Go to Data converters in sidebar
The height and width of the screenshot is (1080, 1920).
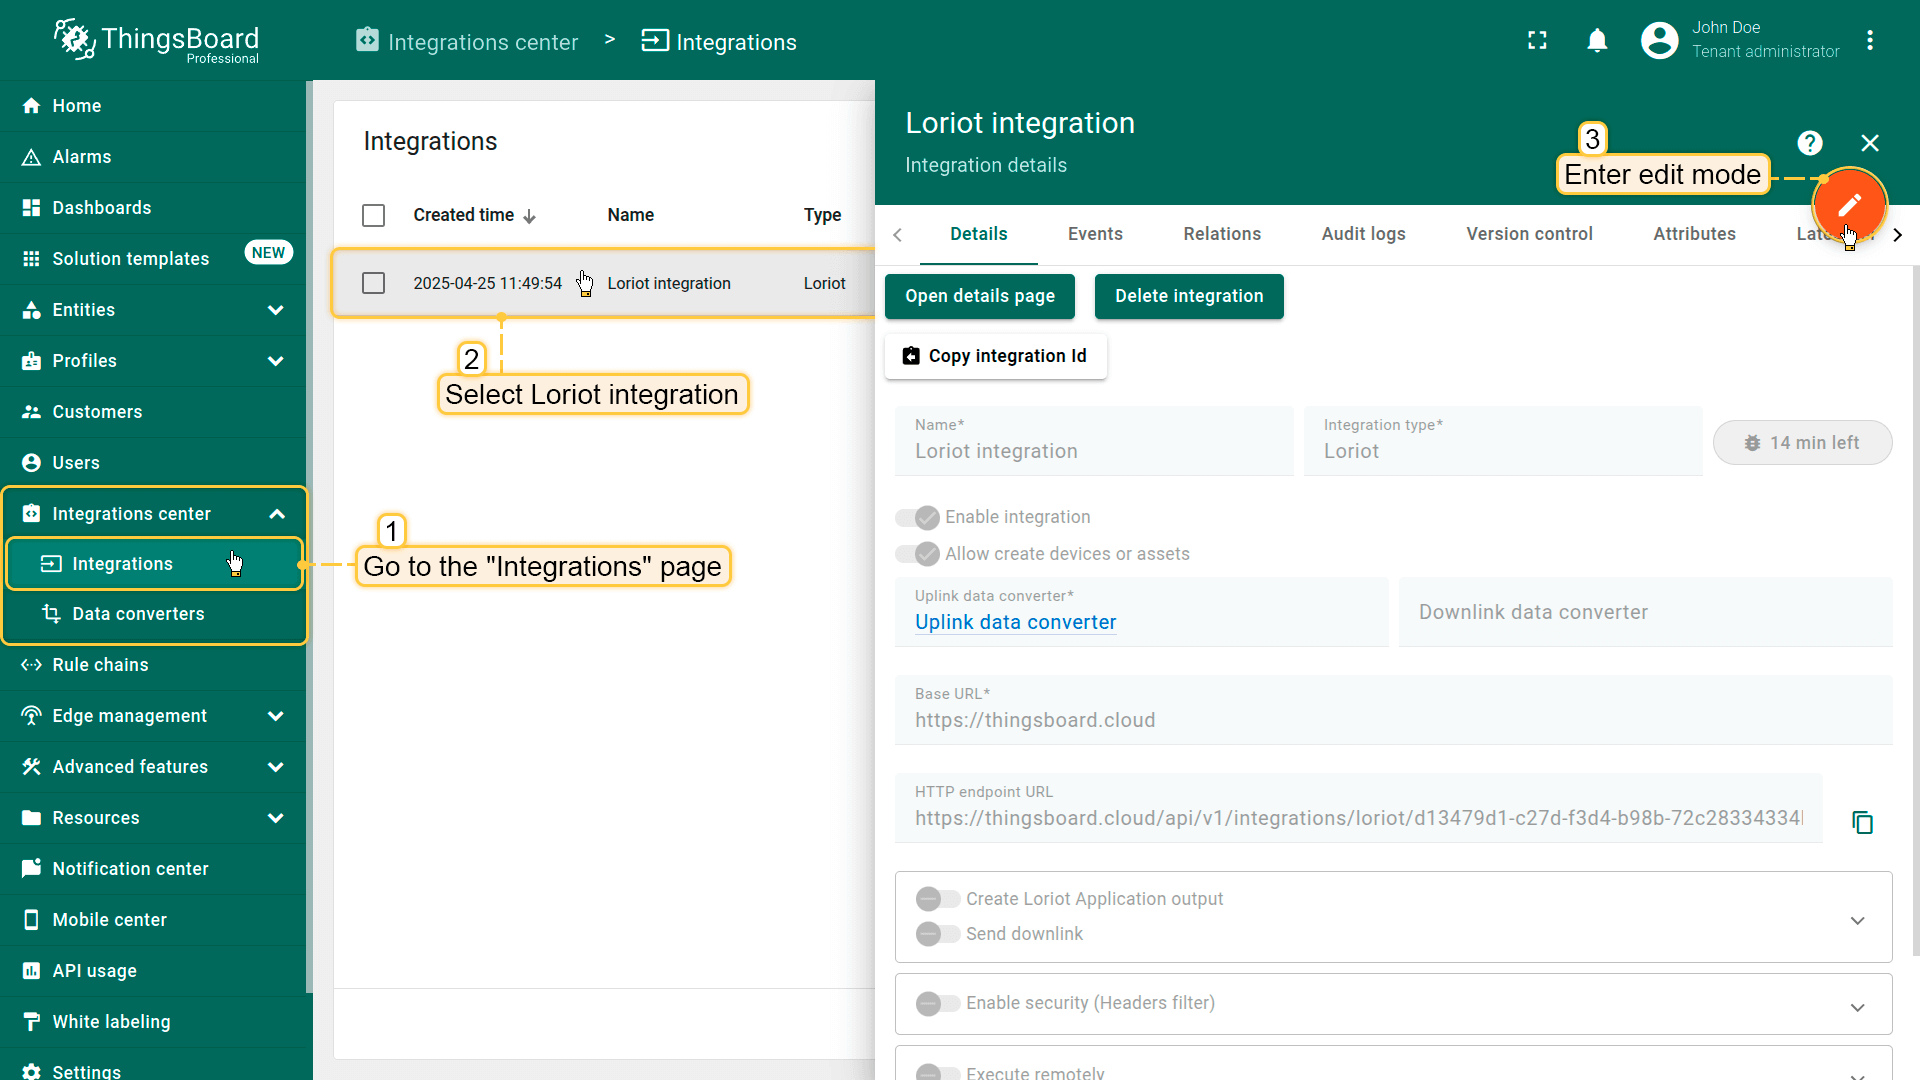[x=138, y=614]
